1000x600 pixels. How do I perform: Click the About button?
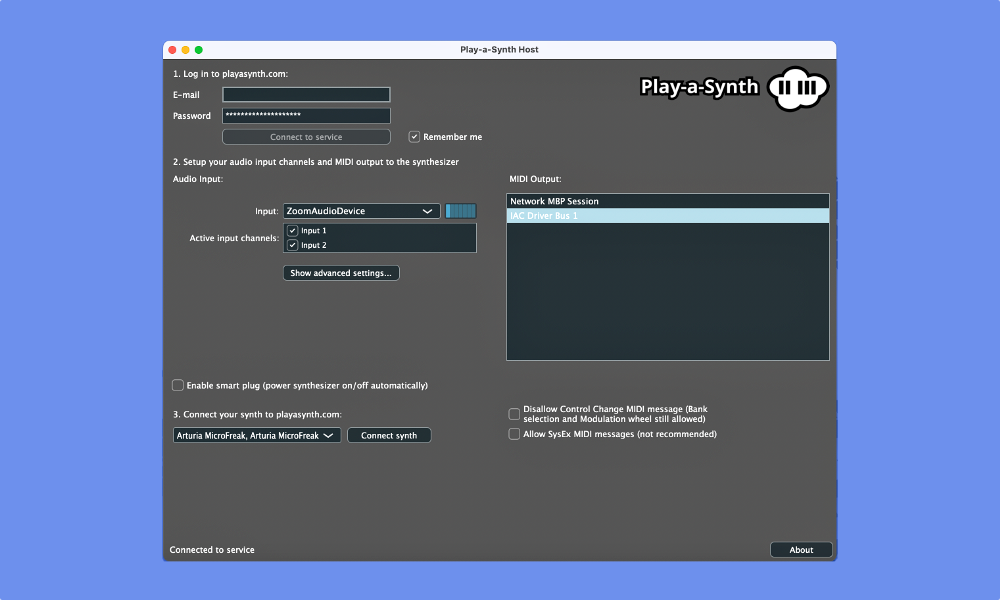click(x=801, y=550)
